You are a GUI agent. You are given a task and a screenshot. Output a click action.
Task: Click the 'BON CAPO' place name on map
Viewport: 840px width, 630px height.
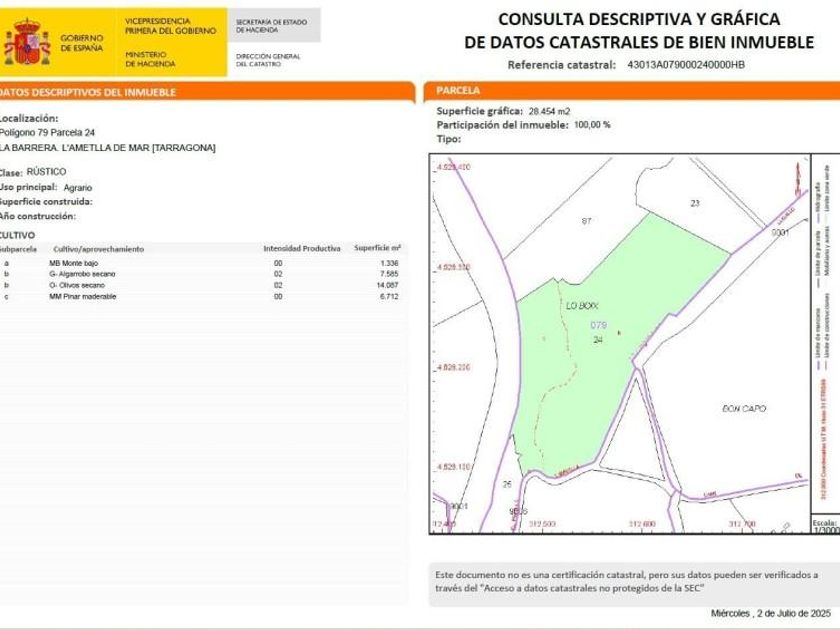click(x=744, y=409)
